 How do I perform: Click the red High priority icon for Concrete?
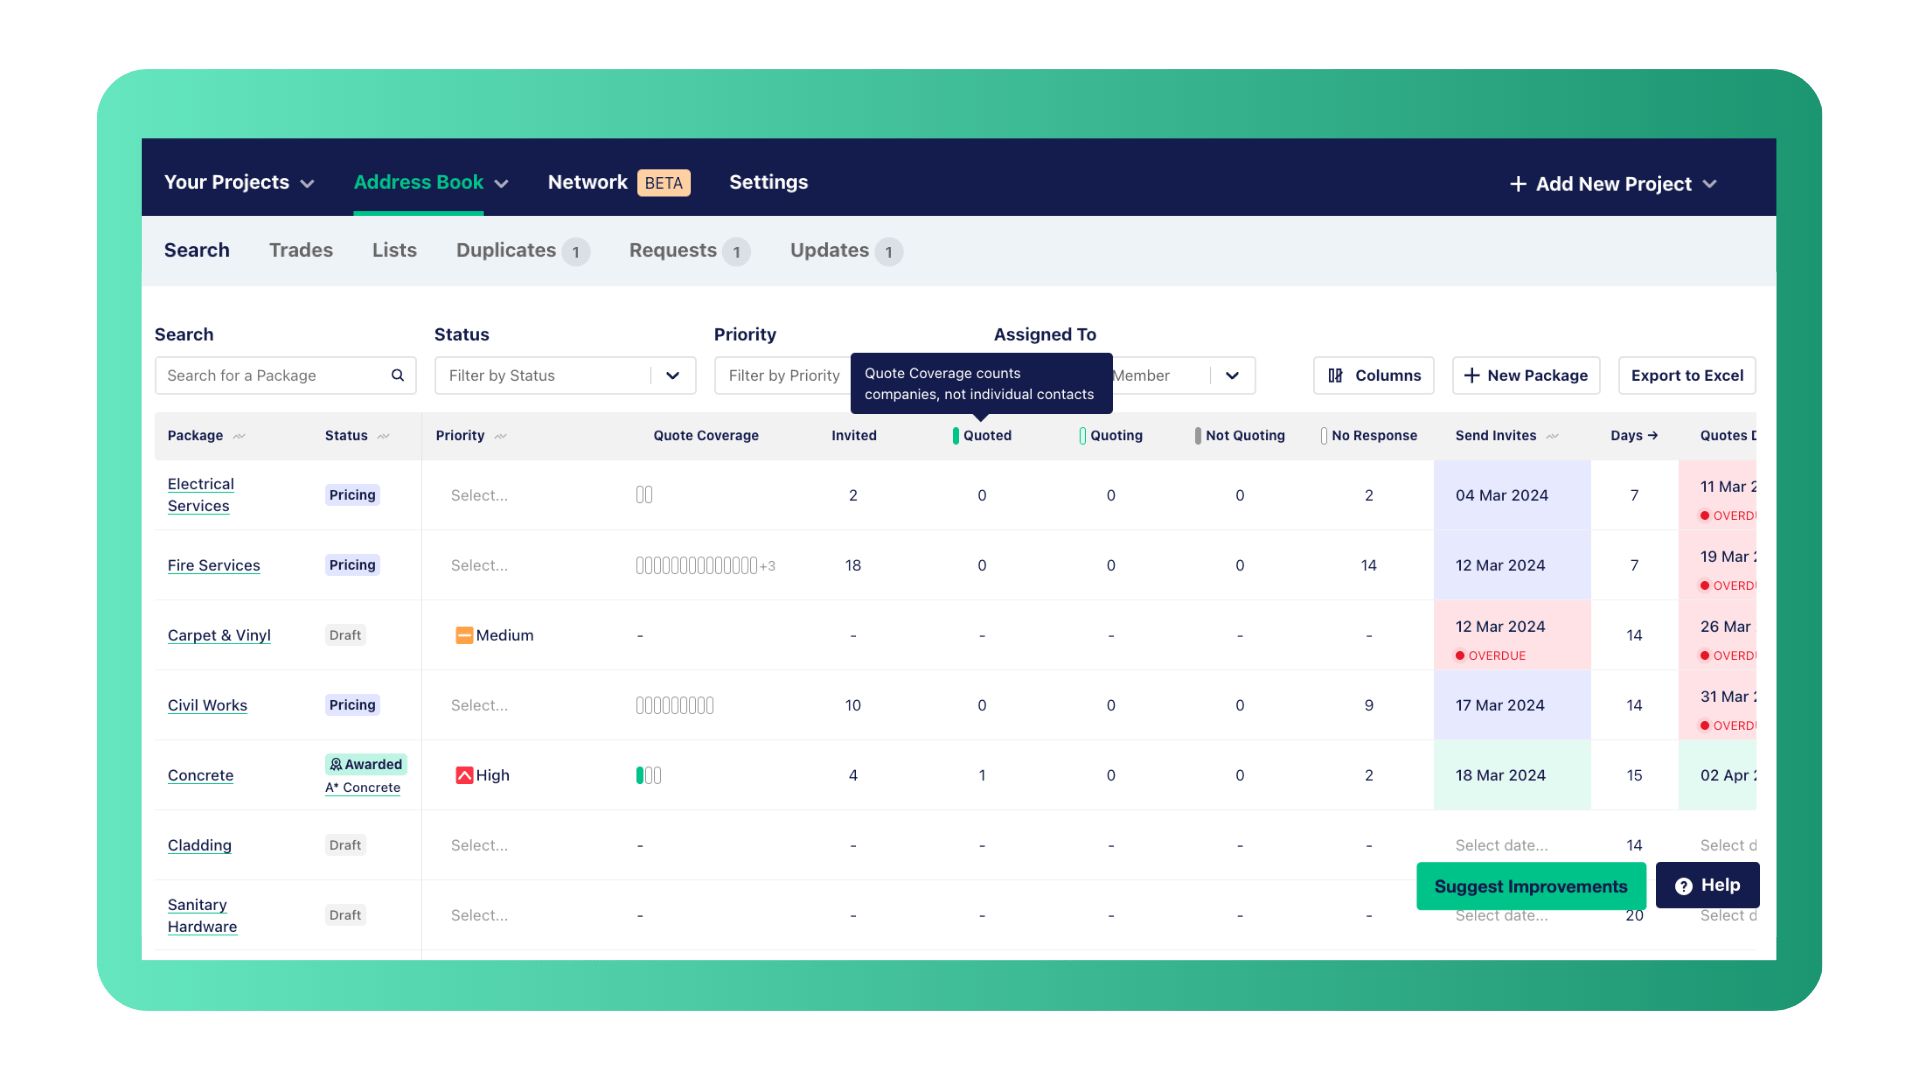(464, 775)
